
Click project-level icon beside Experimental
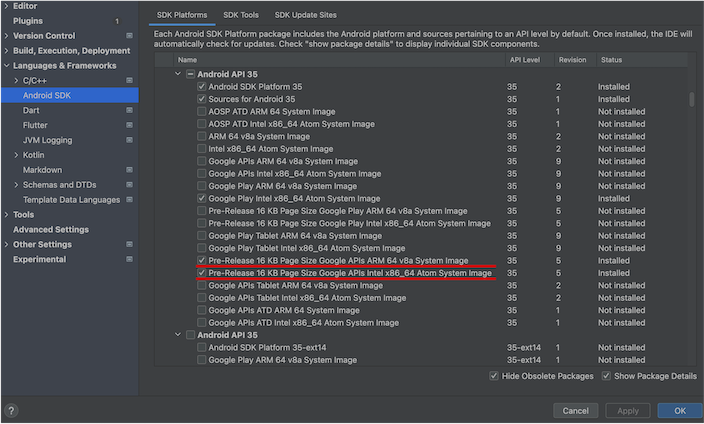point(129,259)
